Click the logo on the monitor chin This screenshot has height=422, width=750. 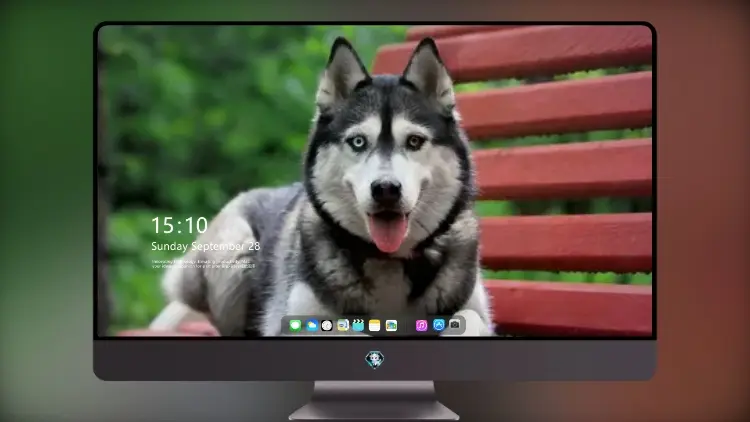(x=375, y=359)
